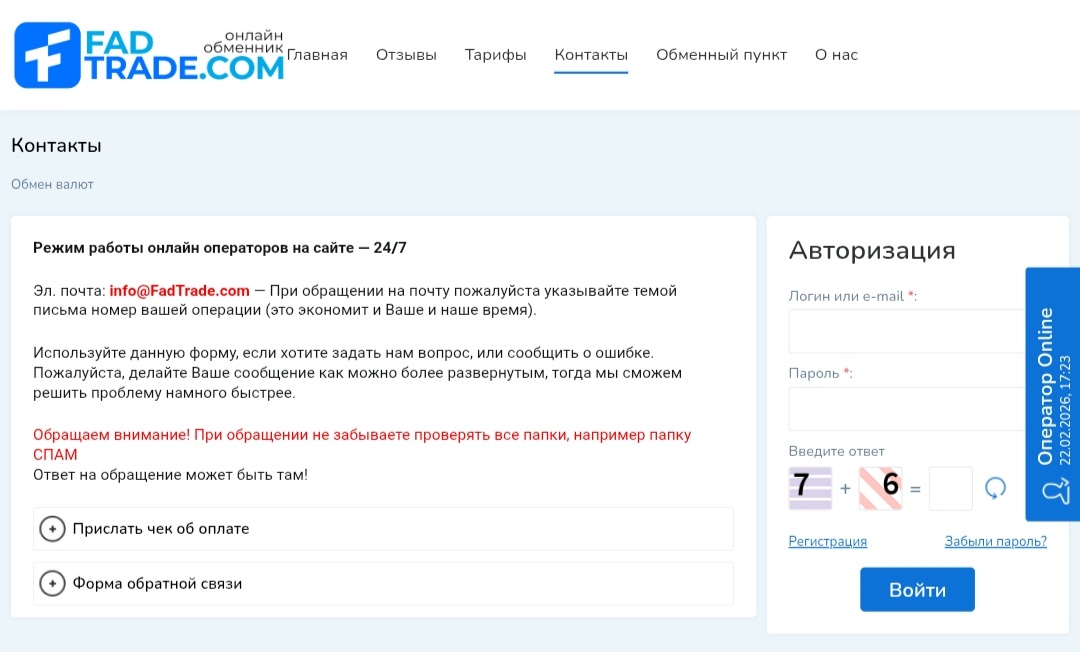
Task: Expand the 'Прислать чек об оплате' section
Action: (160, 529)
